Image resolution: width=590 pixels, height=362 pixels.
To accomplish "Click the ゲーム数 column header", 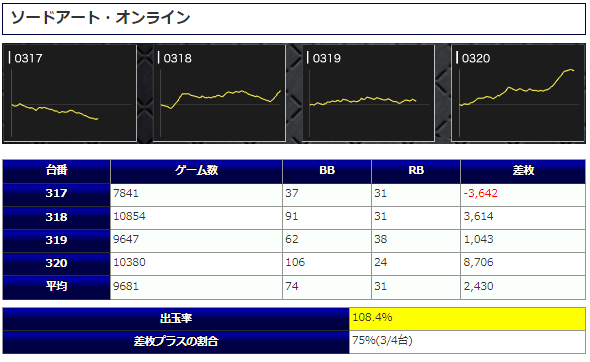I will 196,171.
